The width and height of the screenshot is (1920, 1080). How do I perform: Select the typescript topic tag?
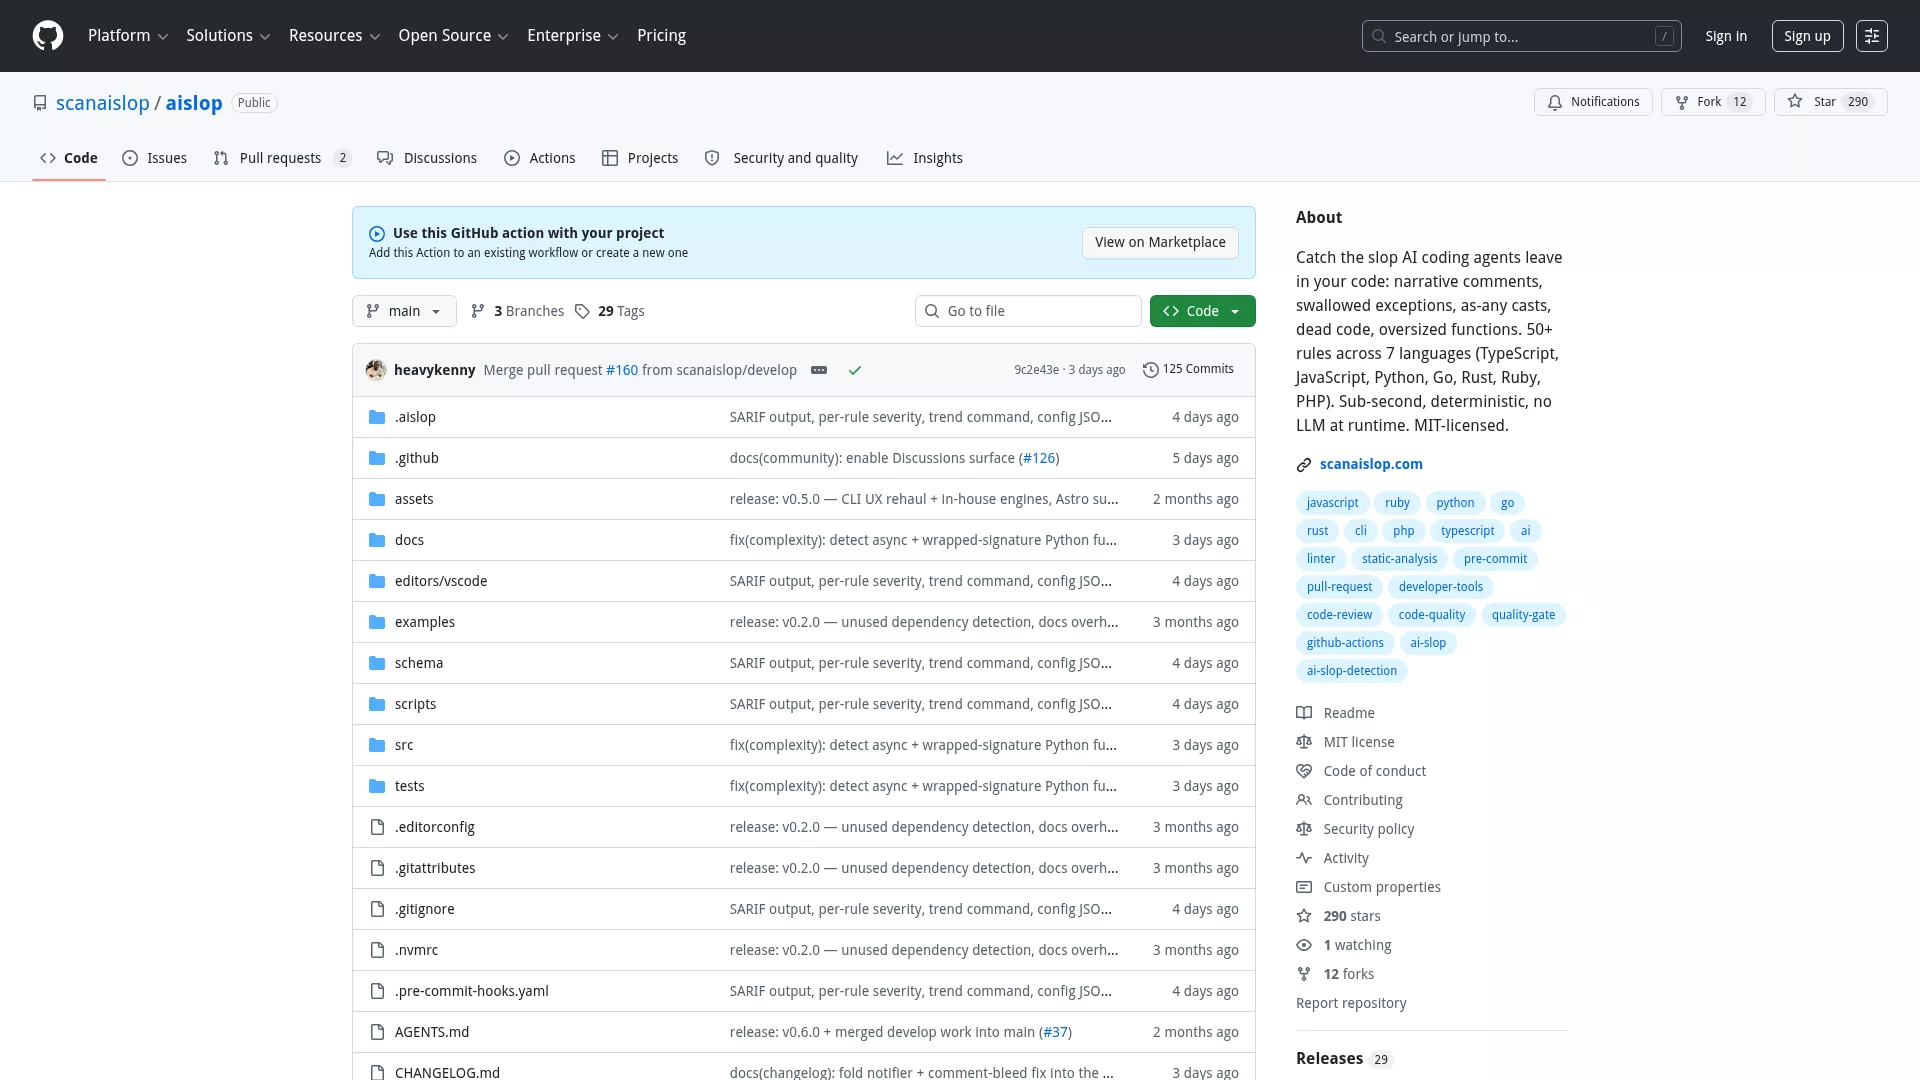[x=1467, y=531]
